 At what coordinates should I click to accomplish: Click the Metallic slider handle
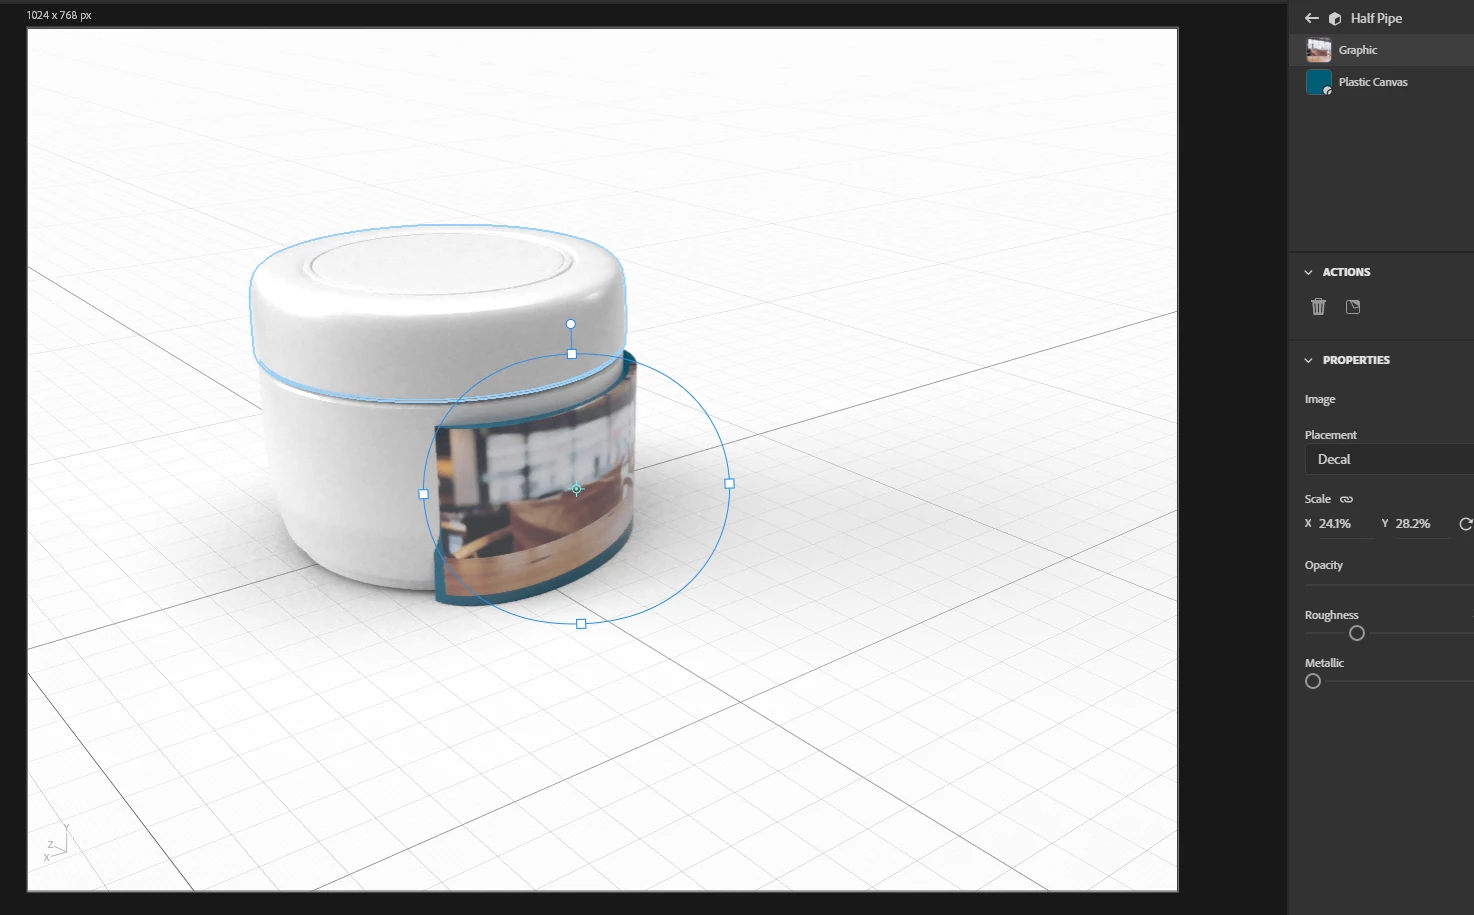click(1313, 681)
